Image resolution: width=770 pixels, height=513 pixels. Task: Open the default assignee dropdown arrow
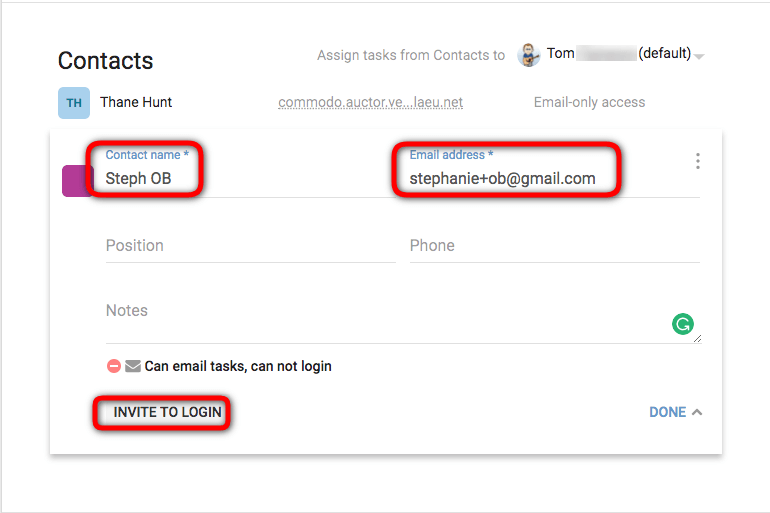coord(699,56)
